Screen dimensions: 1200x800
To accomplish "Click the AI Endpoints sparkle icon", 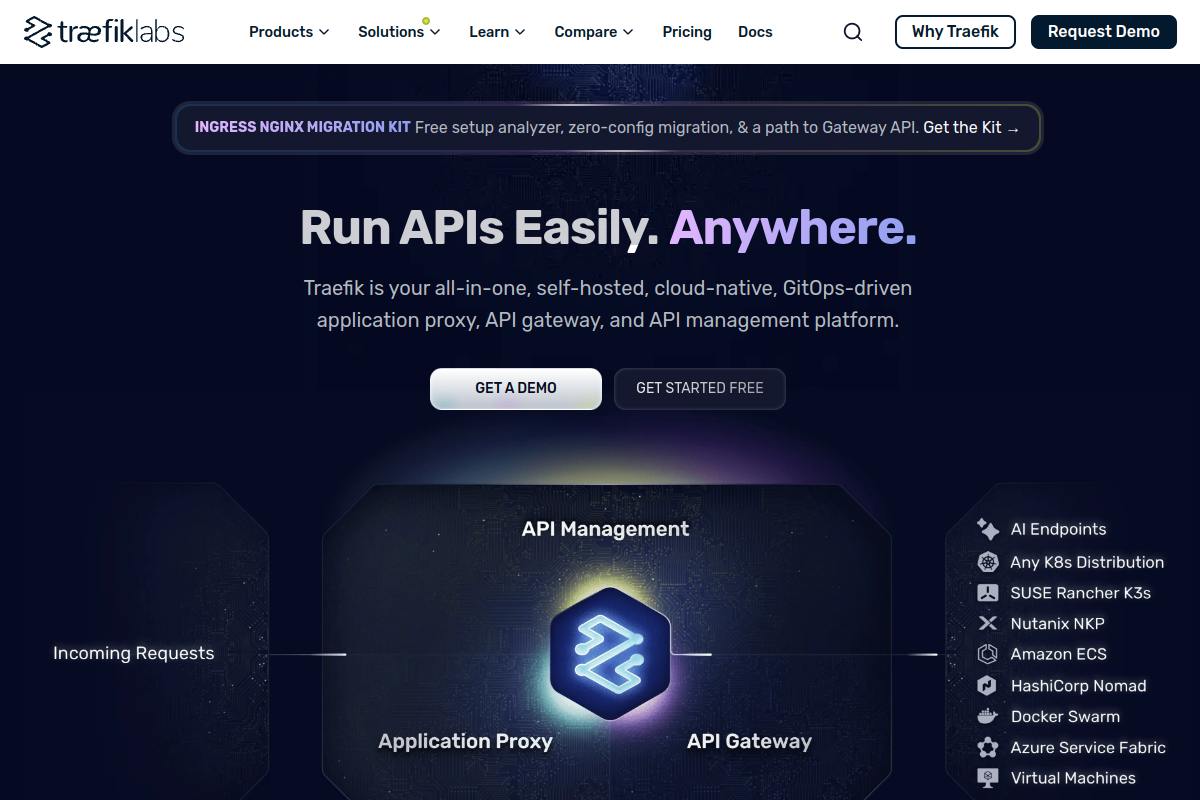I will pos(988,529).
